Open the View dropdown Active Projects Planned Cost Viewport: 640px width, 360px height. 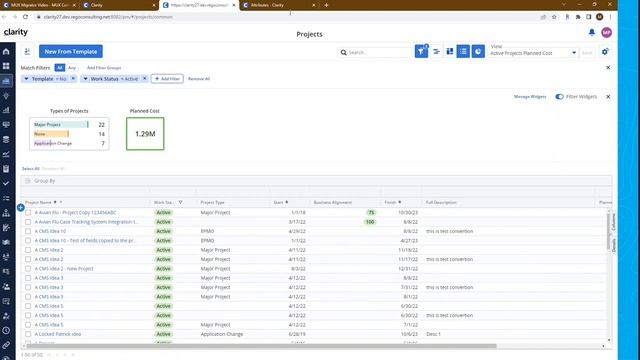pyautogui.click(x=533, y=53)
